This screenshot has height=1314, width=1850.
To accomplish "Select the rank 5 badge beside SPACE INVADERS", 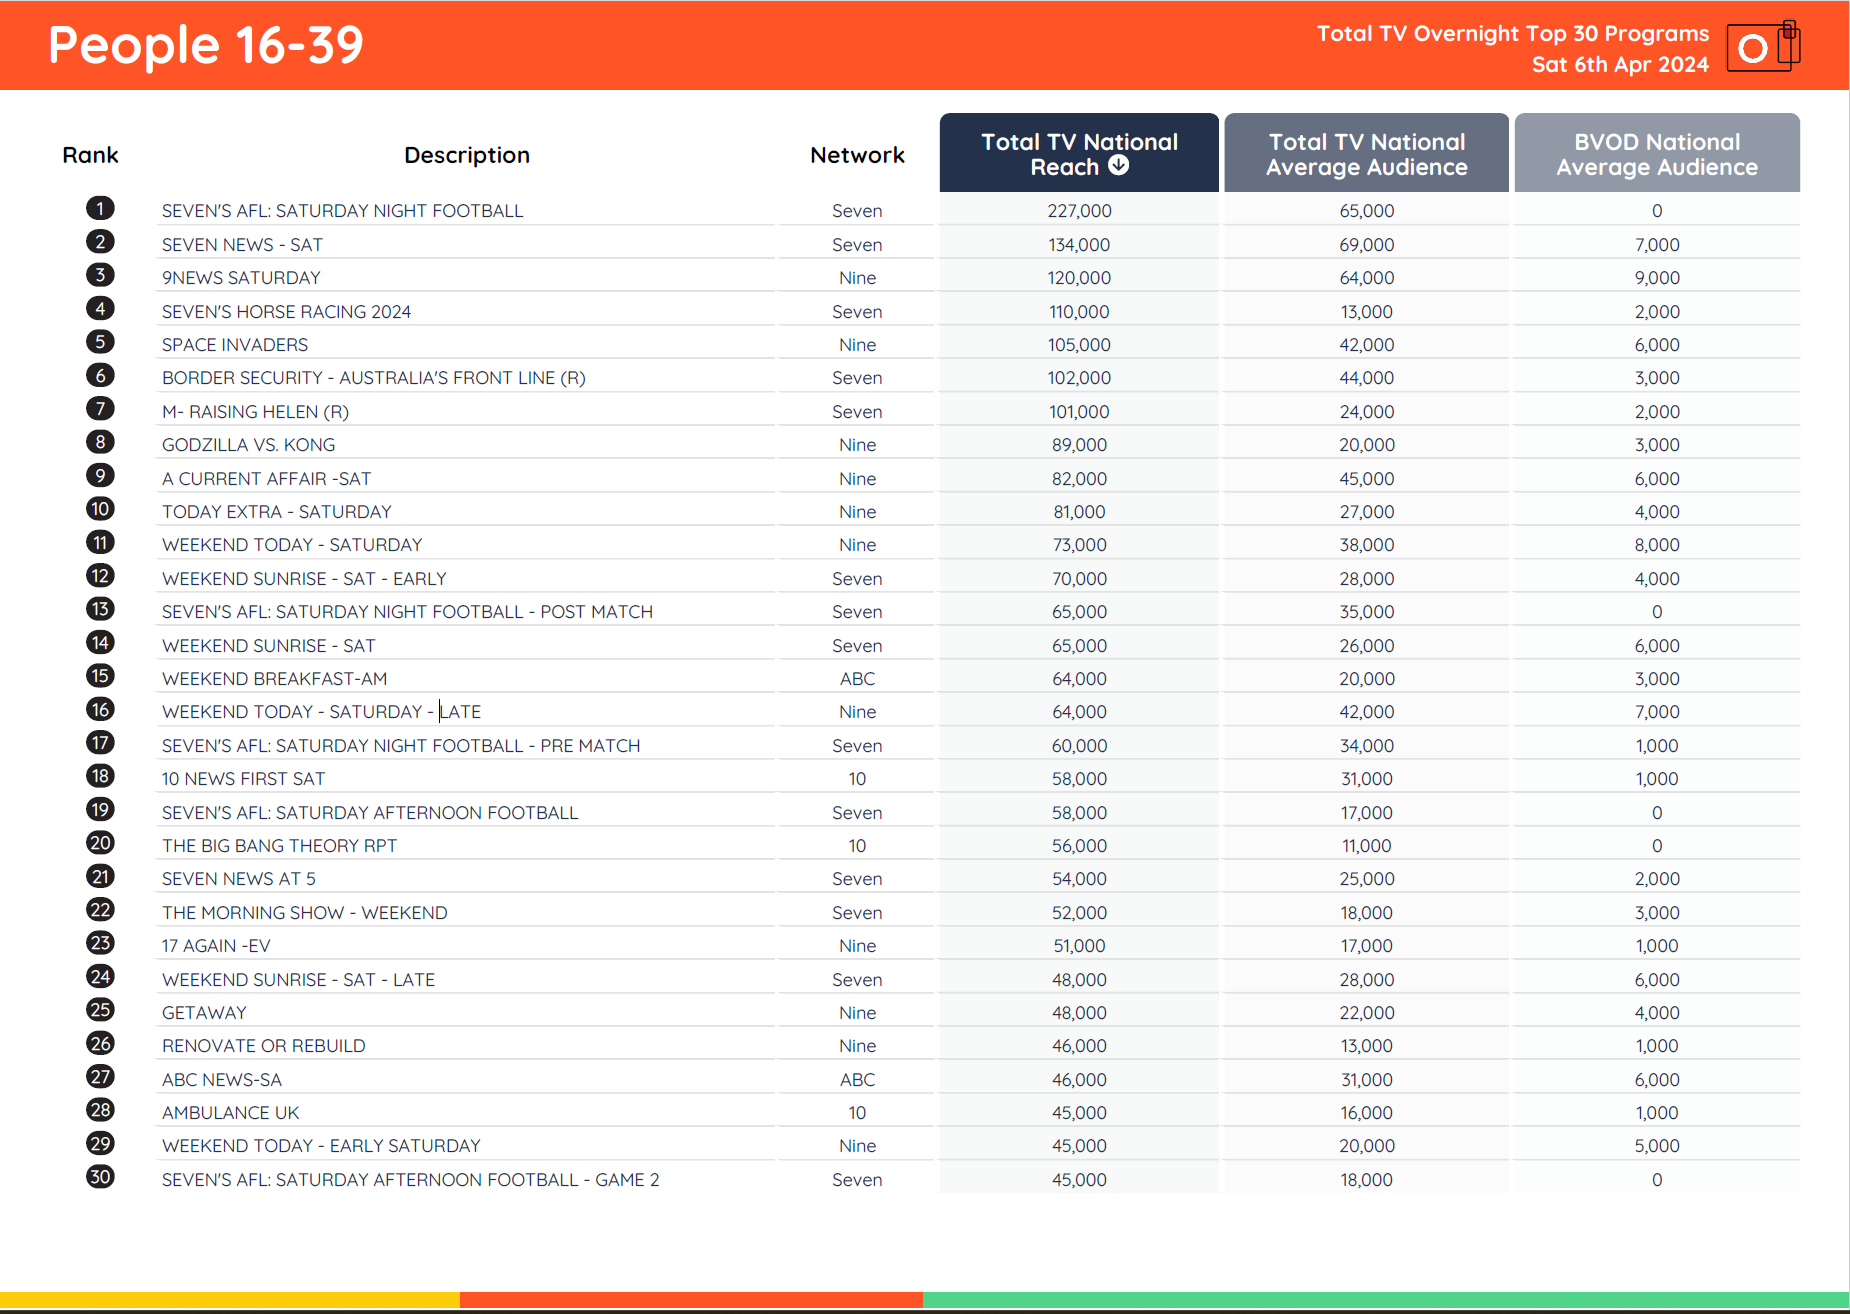I will [x=100, y=342].
